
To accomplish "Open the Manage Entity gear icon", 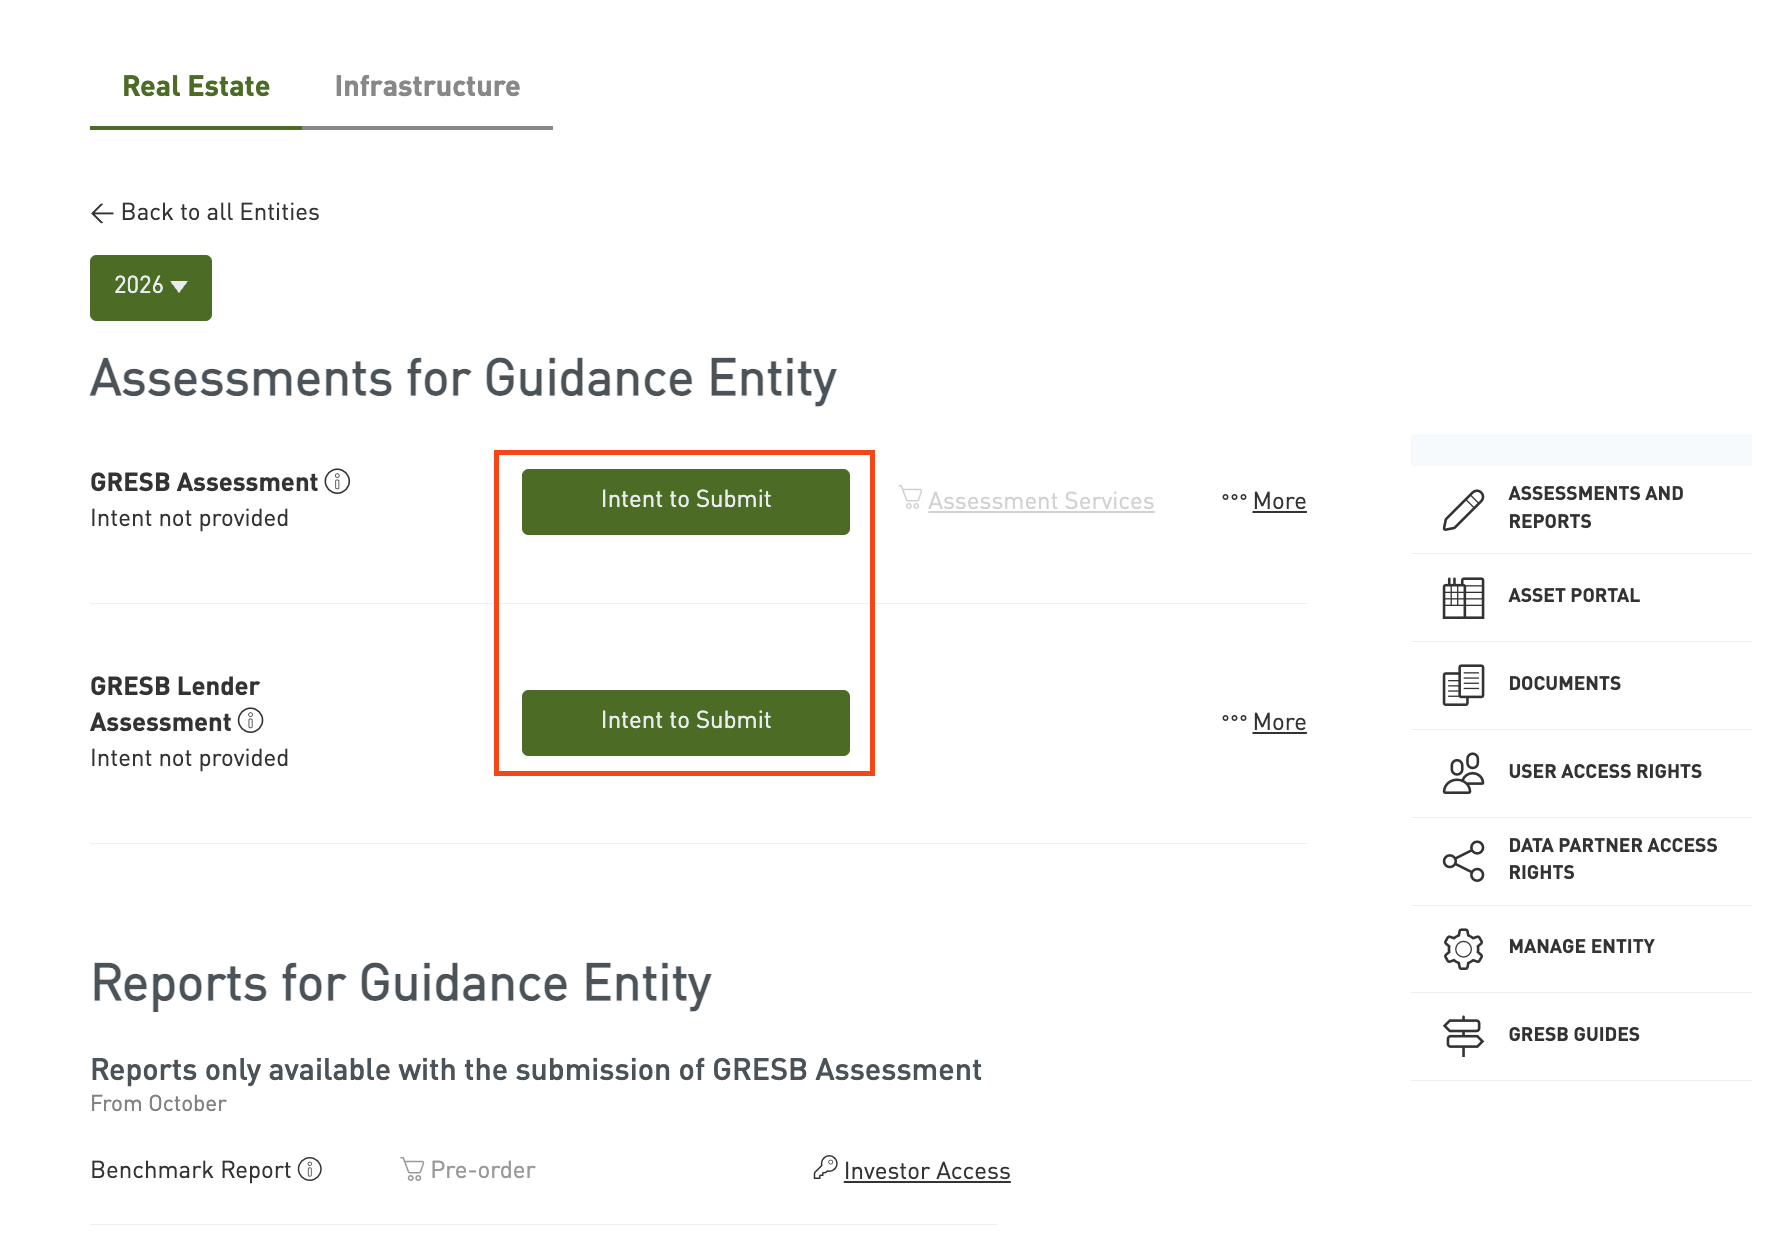I will click(x=1463, y=948).
